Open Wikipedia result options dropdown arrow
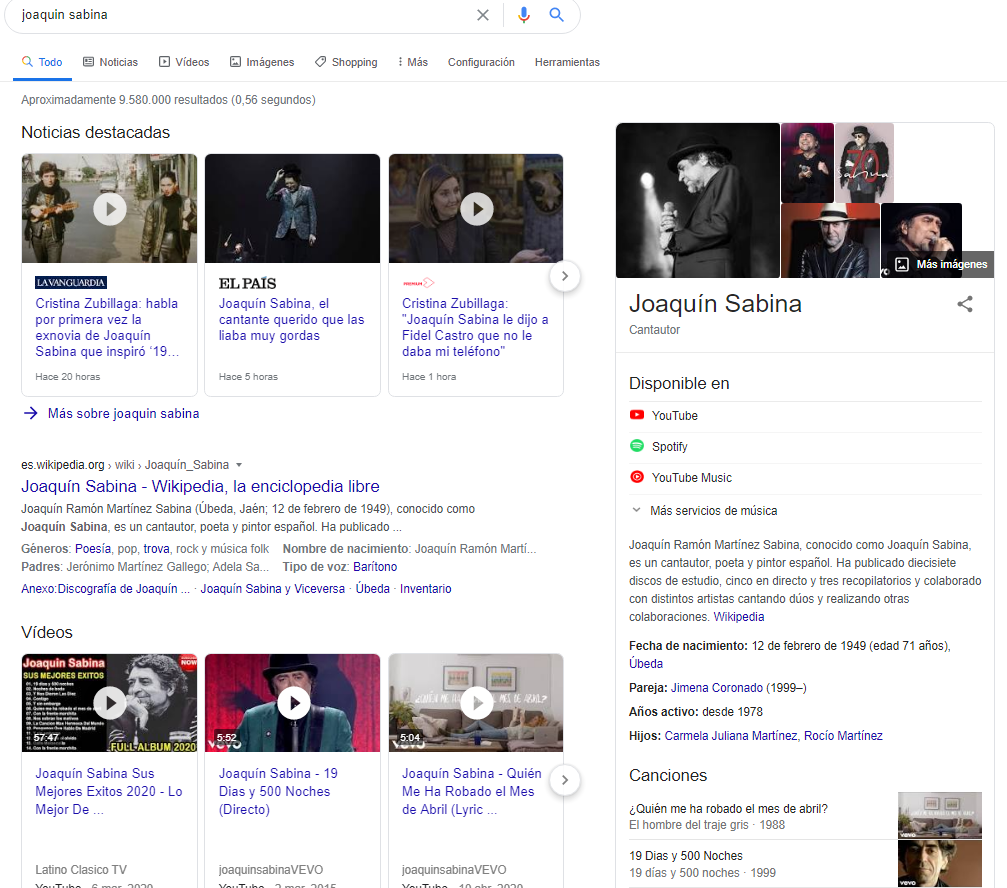The image size is (1007, 888). coord(239,465)
